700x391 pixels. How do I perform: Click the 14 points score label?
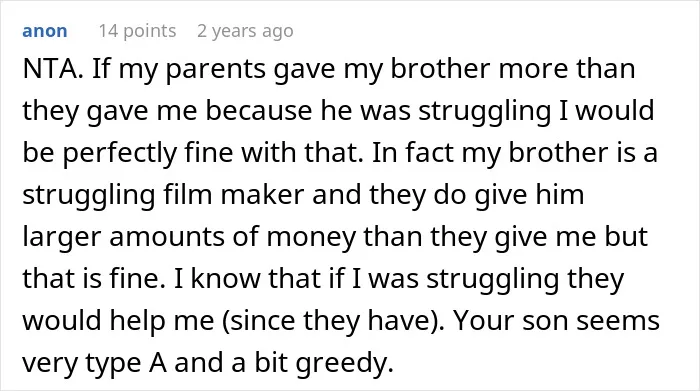click(x=138, y=31)
